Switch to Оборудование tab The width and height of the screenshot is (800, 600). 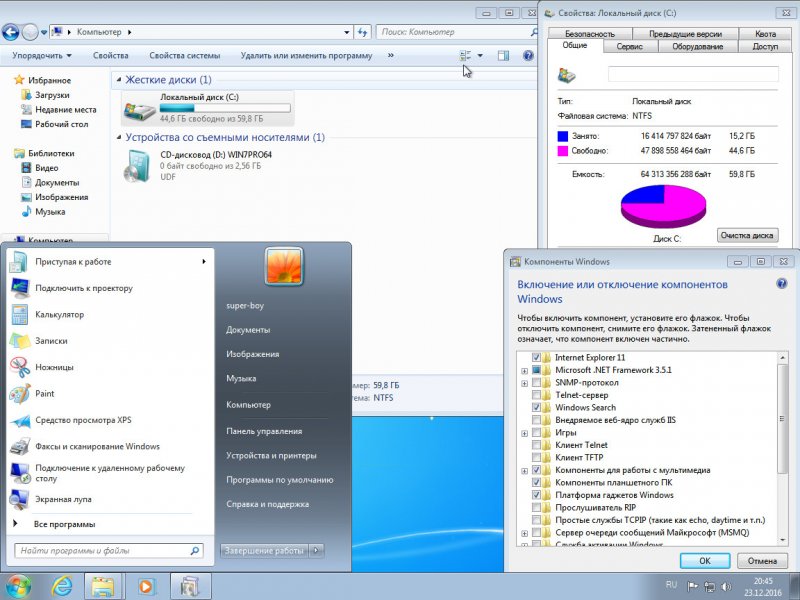[697, 46]
